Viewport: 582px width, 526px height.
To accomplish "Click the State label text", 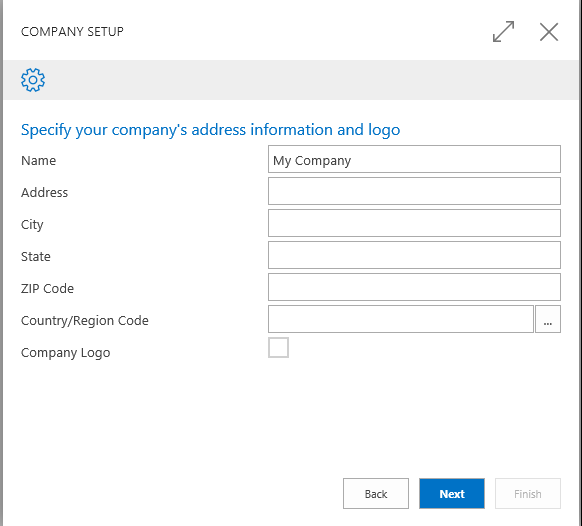I will pos(36,257).
